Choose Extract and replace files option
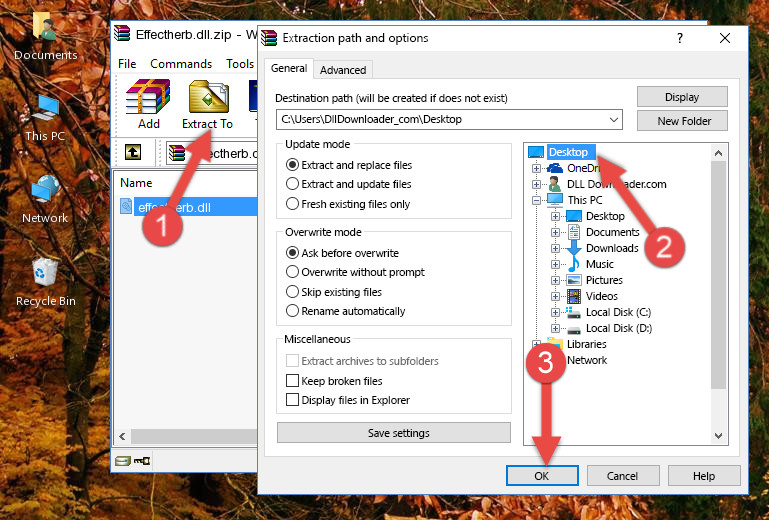769x520 pixels. click(x=292, y=165)
